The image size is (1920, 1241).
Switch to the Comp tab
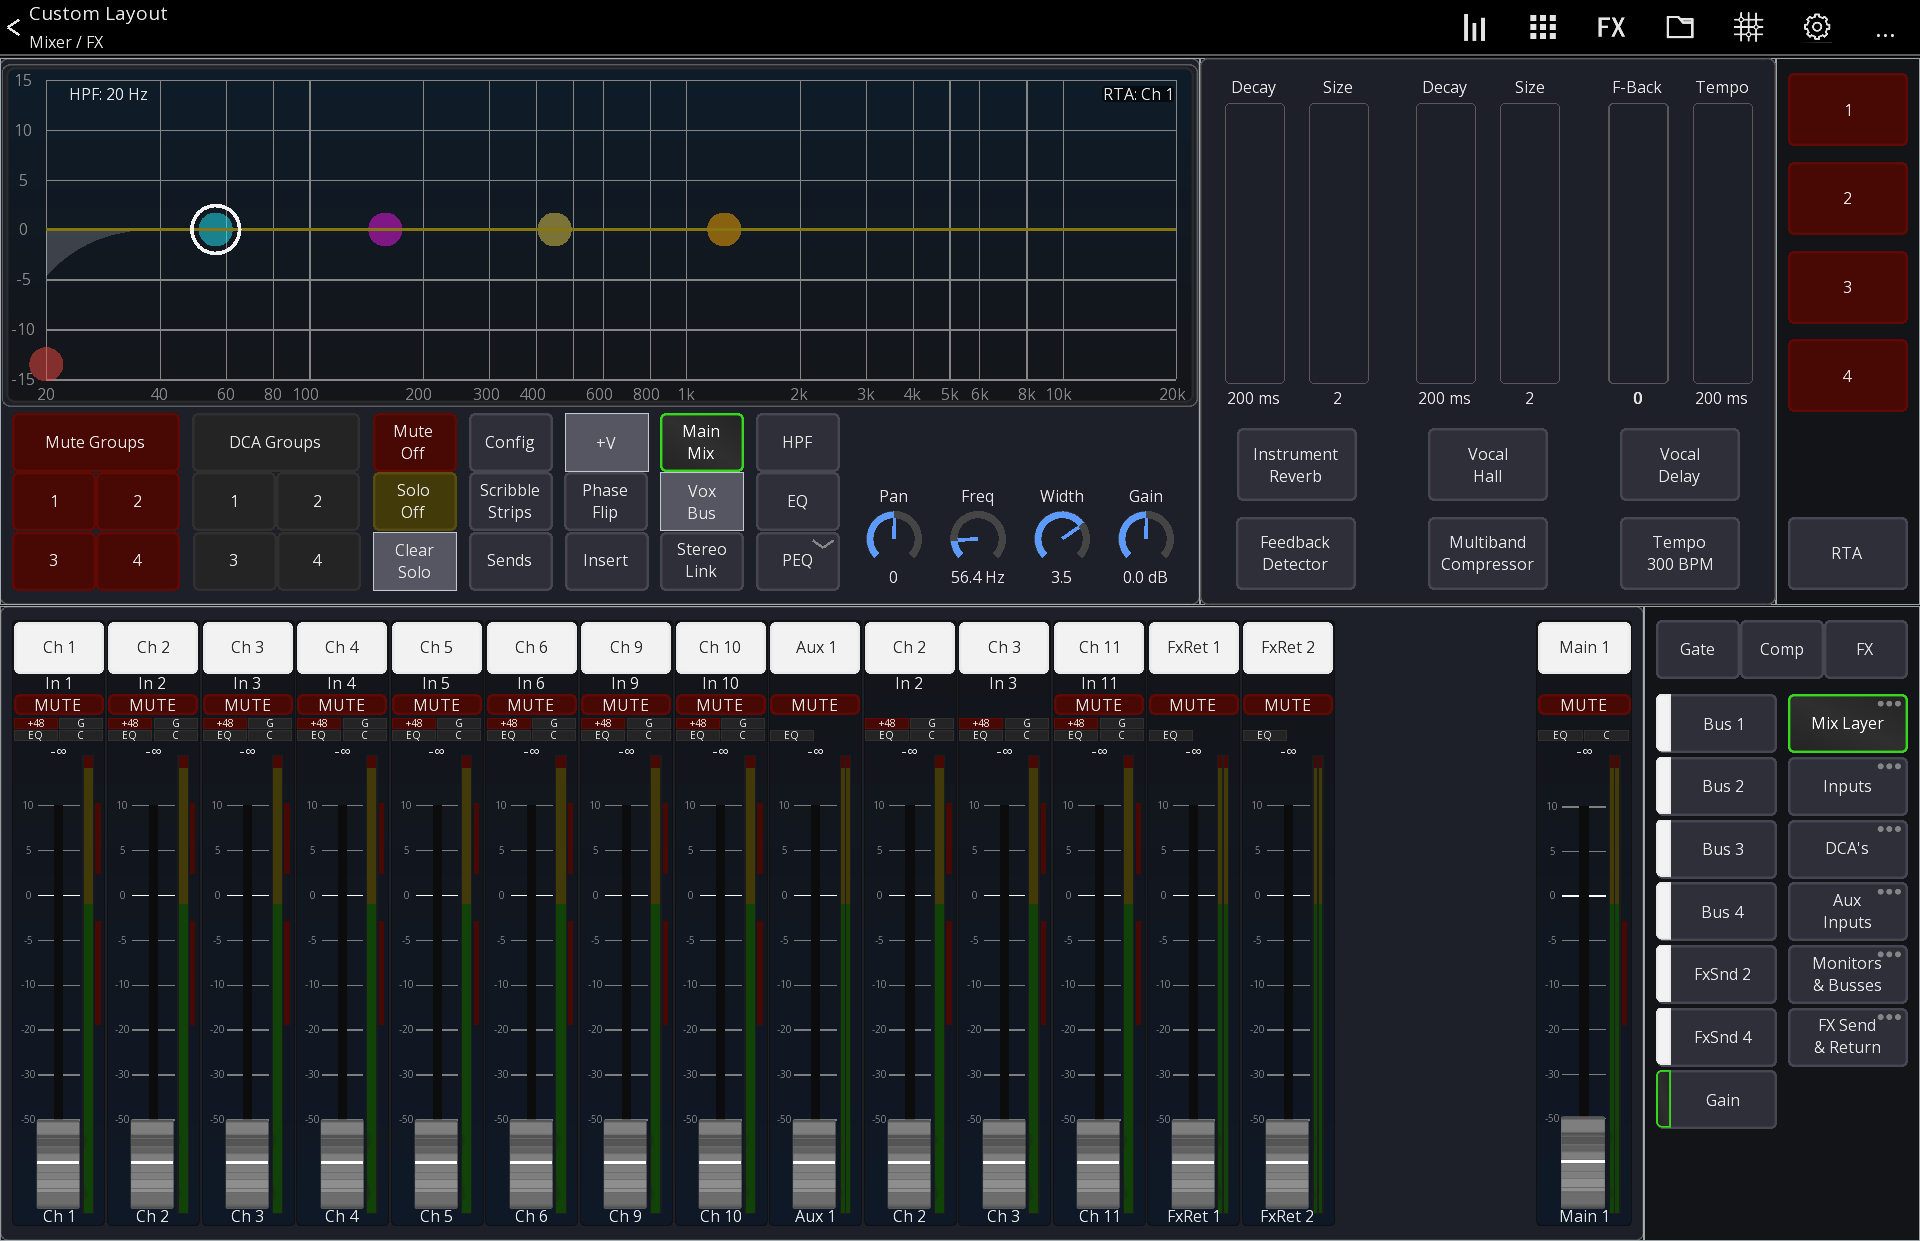[1781, 649]
